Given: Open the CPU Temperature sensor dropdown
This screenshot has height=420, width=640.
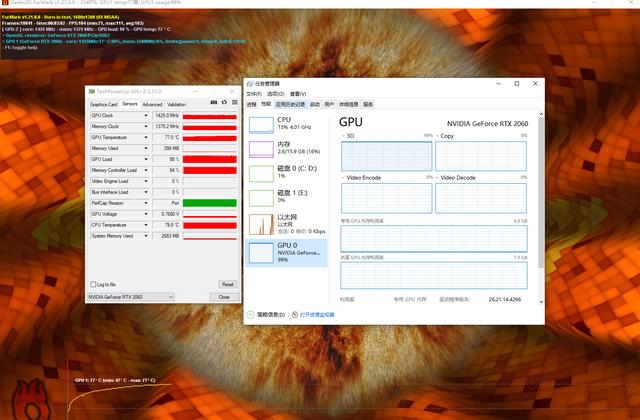Looking at the screenshot, I should (x=146, y=225).
